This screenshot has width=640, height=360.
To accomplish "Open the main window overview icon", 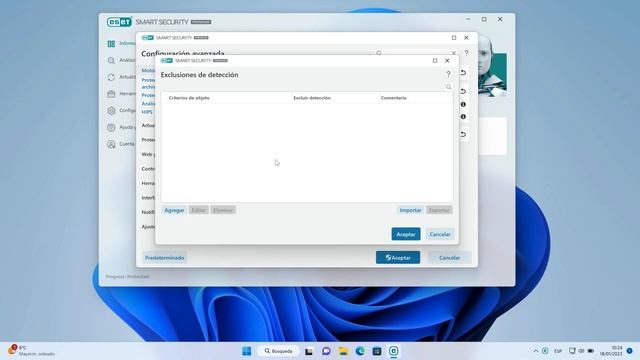I will [111, 44].
